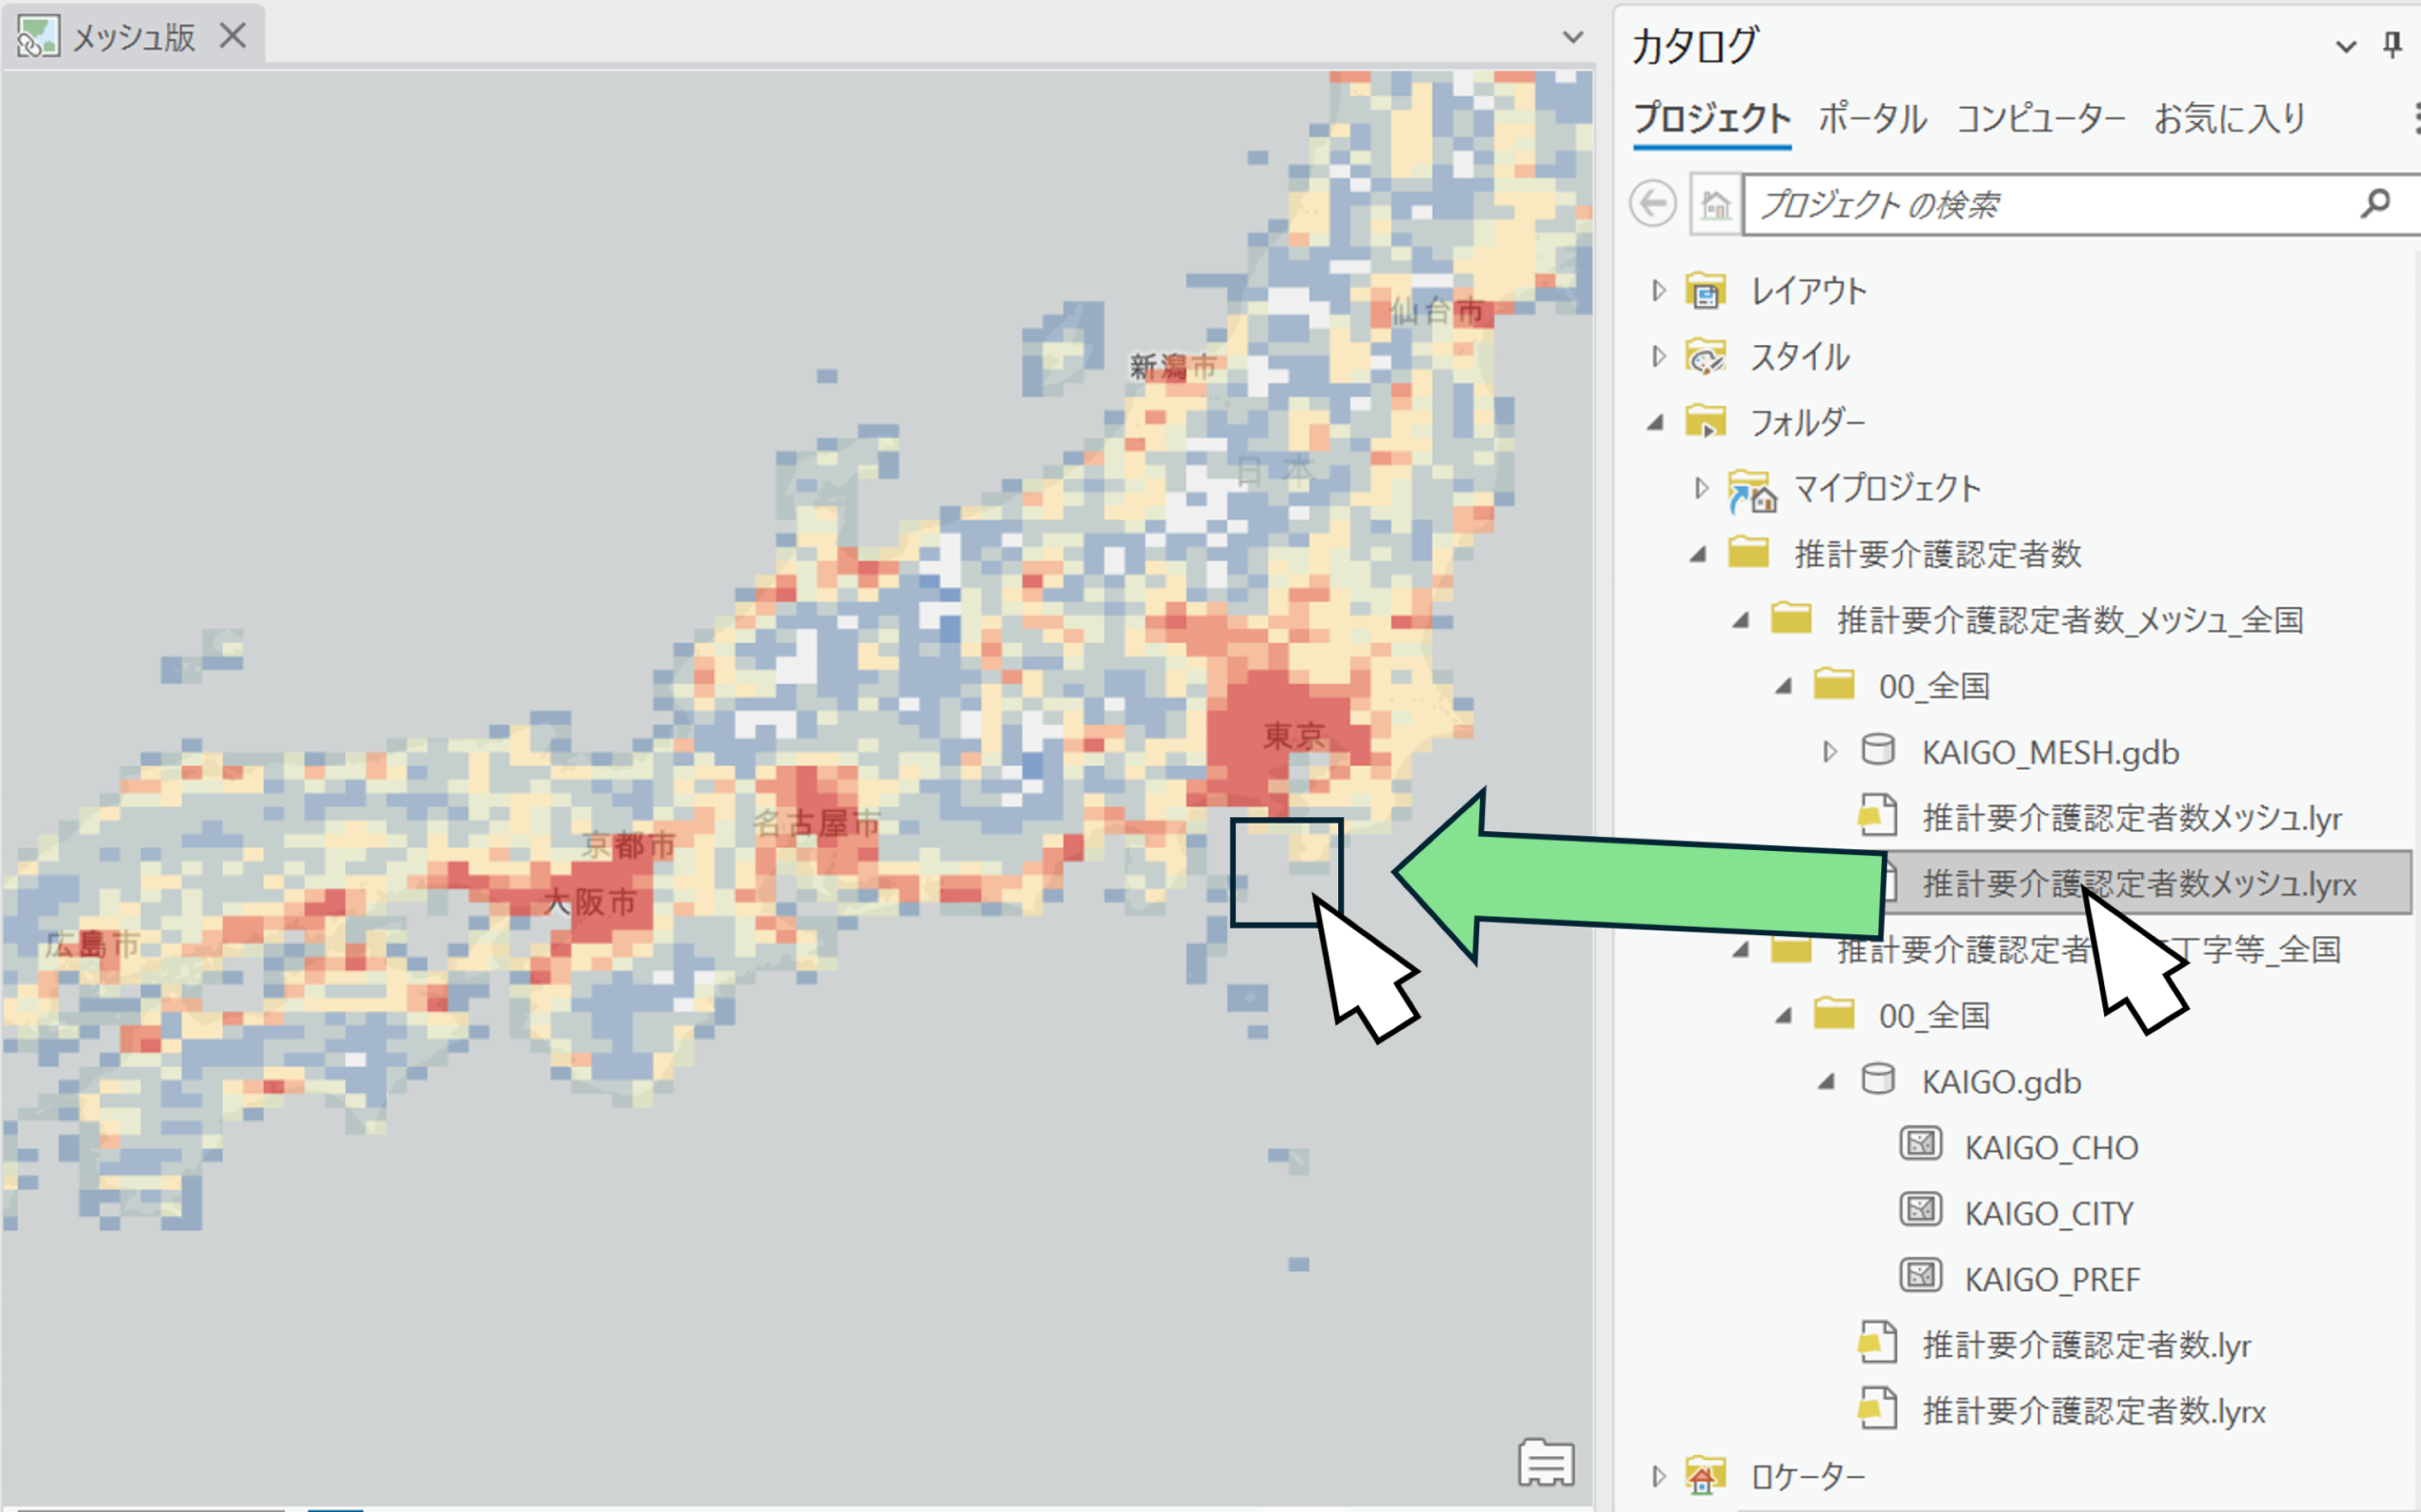
Task: Switch to the ポータル tab
Action: (1871, 119)
